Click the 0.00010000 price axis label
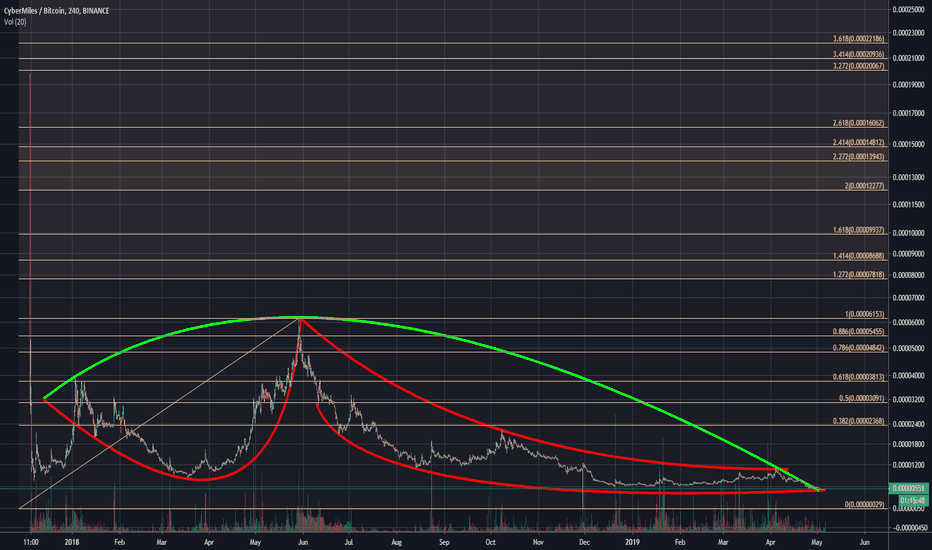The height and width of the screenshot is (550, 932). point(908,233)
